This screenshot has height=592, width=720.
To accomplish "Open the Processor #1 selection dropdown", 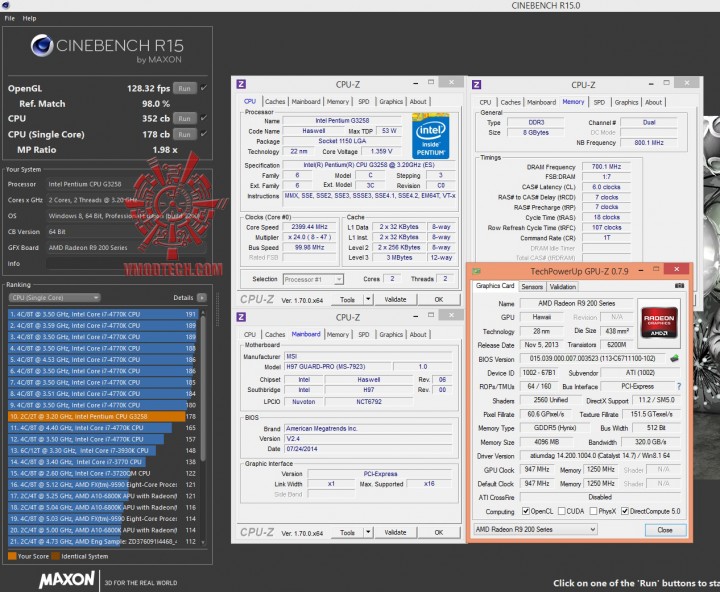I will coord(313,279).
